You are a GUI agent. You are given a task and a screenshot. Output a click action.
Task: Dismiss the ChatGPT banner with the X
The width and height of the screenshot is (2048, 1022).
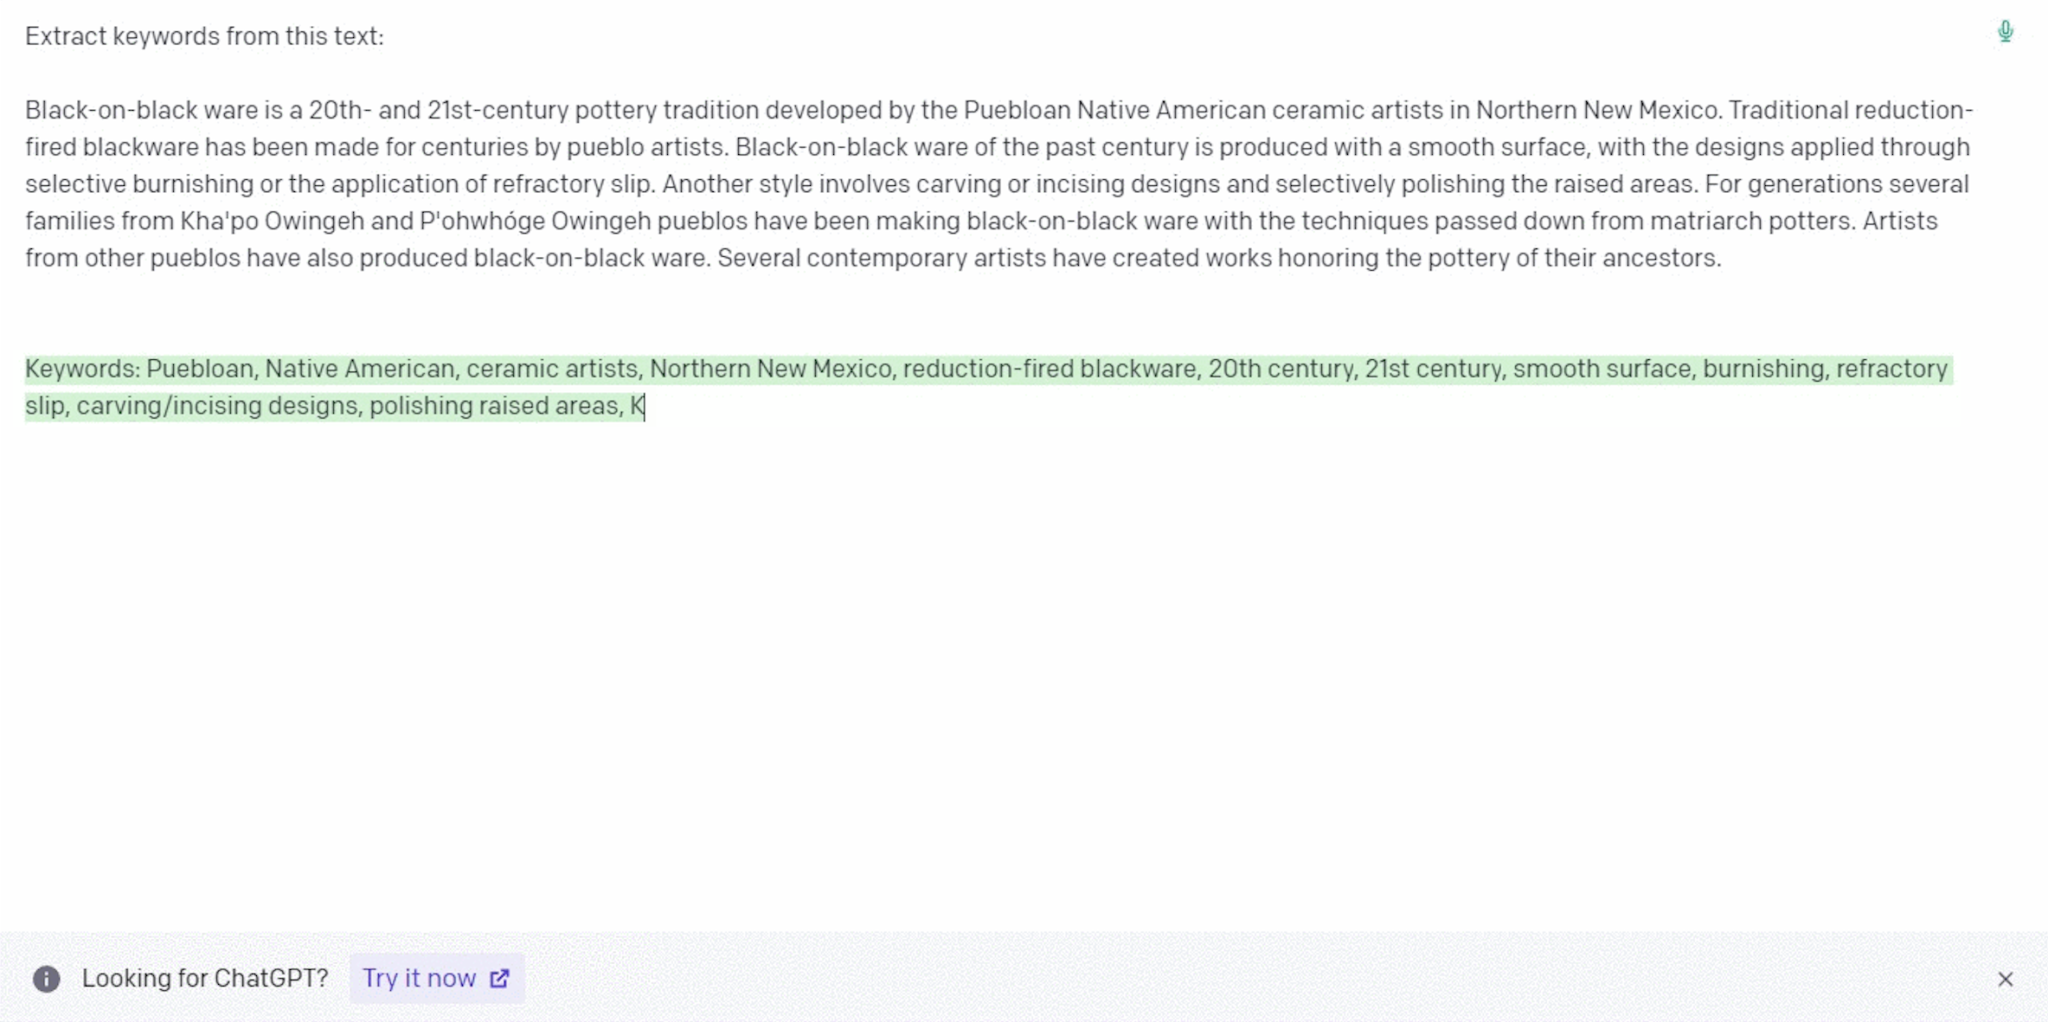click(x=2005, y=979)
